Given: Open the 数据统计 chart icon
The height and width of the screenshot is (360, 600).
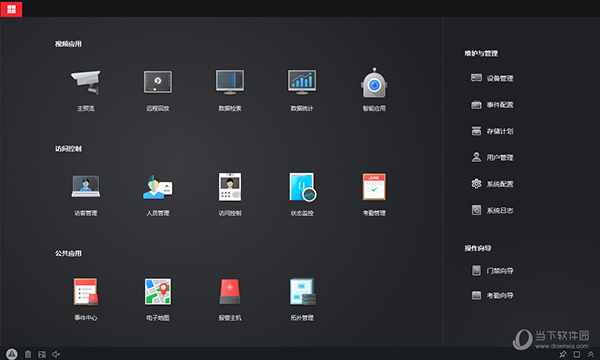Looking at the screenshot, I should point(302,82).
